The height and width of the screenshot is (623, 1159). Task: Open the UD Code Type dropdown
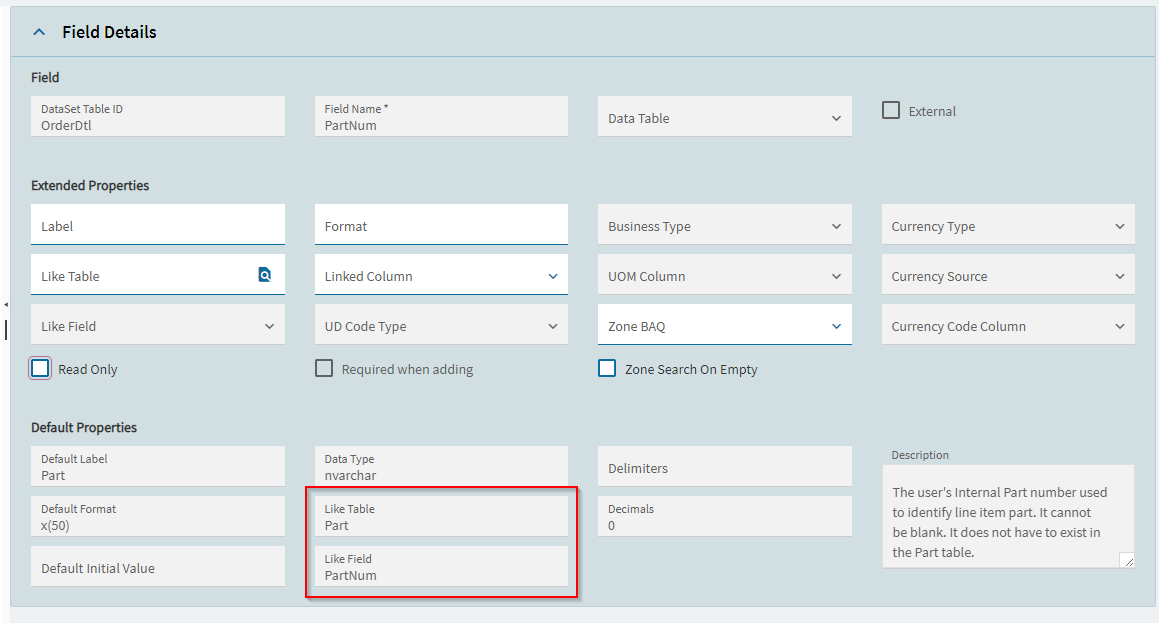[441, 324]
